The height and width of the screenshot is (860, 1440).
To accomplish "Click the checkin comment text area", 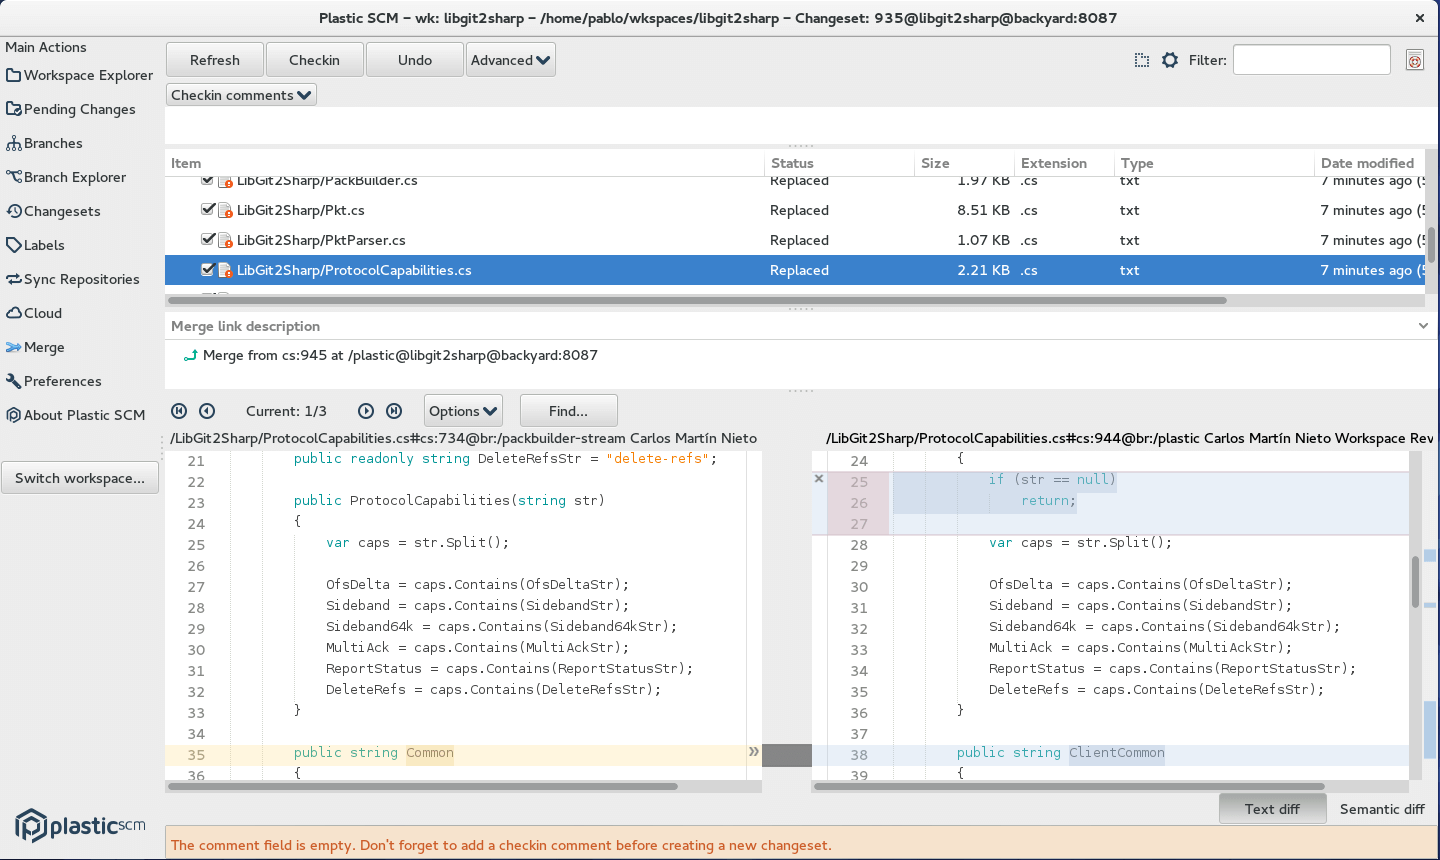I will pyautogui.click(x=800, y=125).
